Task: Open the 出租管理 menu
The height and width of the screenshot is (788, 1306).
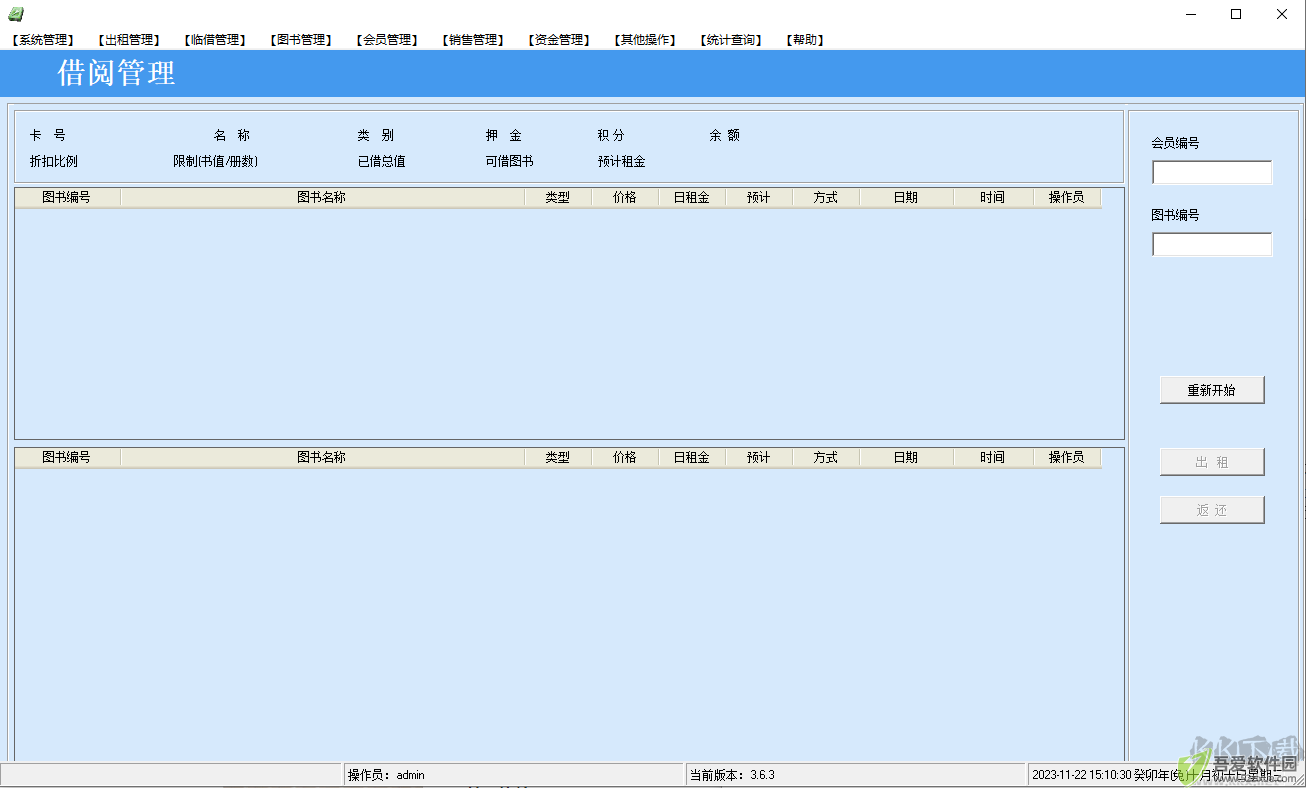Action: 127,40
